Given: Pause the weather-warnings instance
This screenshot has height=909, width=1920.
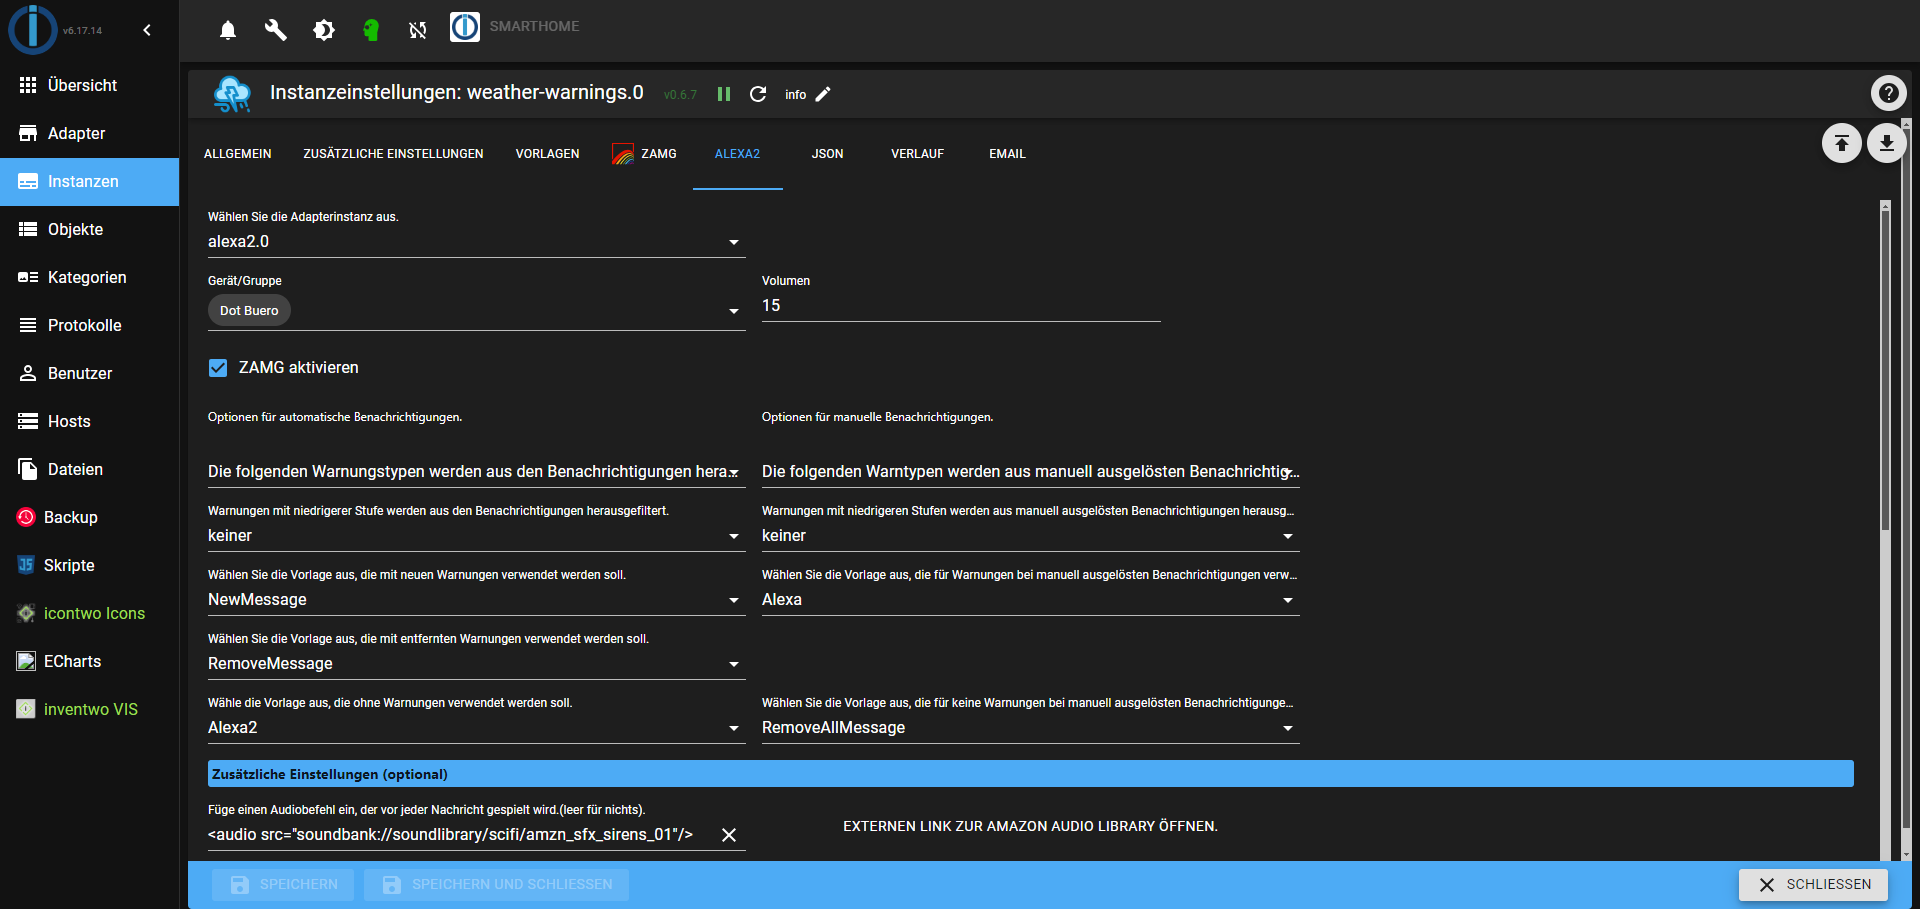Looking at the screenshot, I should coord(724,94).
